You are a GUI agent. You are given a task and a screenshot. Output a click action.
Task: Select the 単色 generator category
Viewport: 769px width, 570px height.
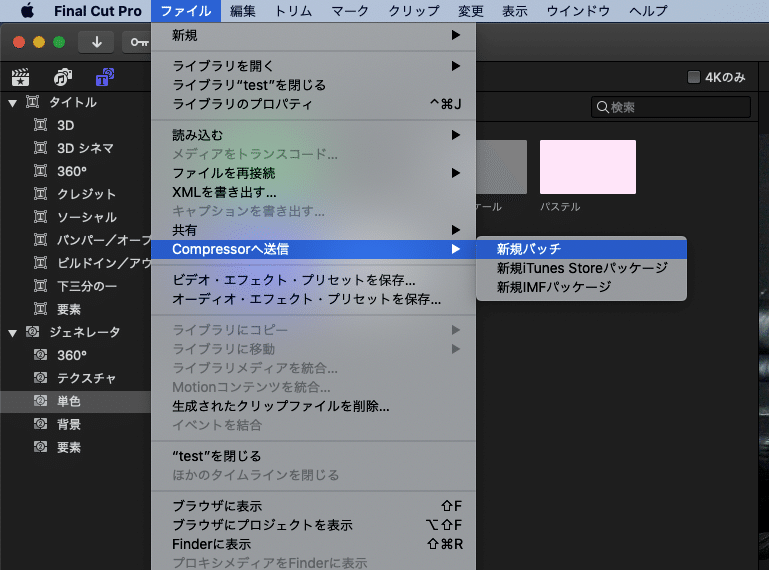click(76, 401)
